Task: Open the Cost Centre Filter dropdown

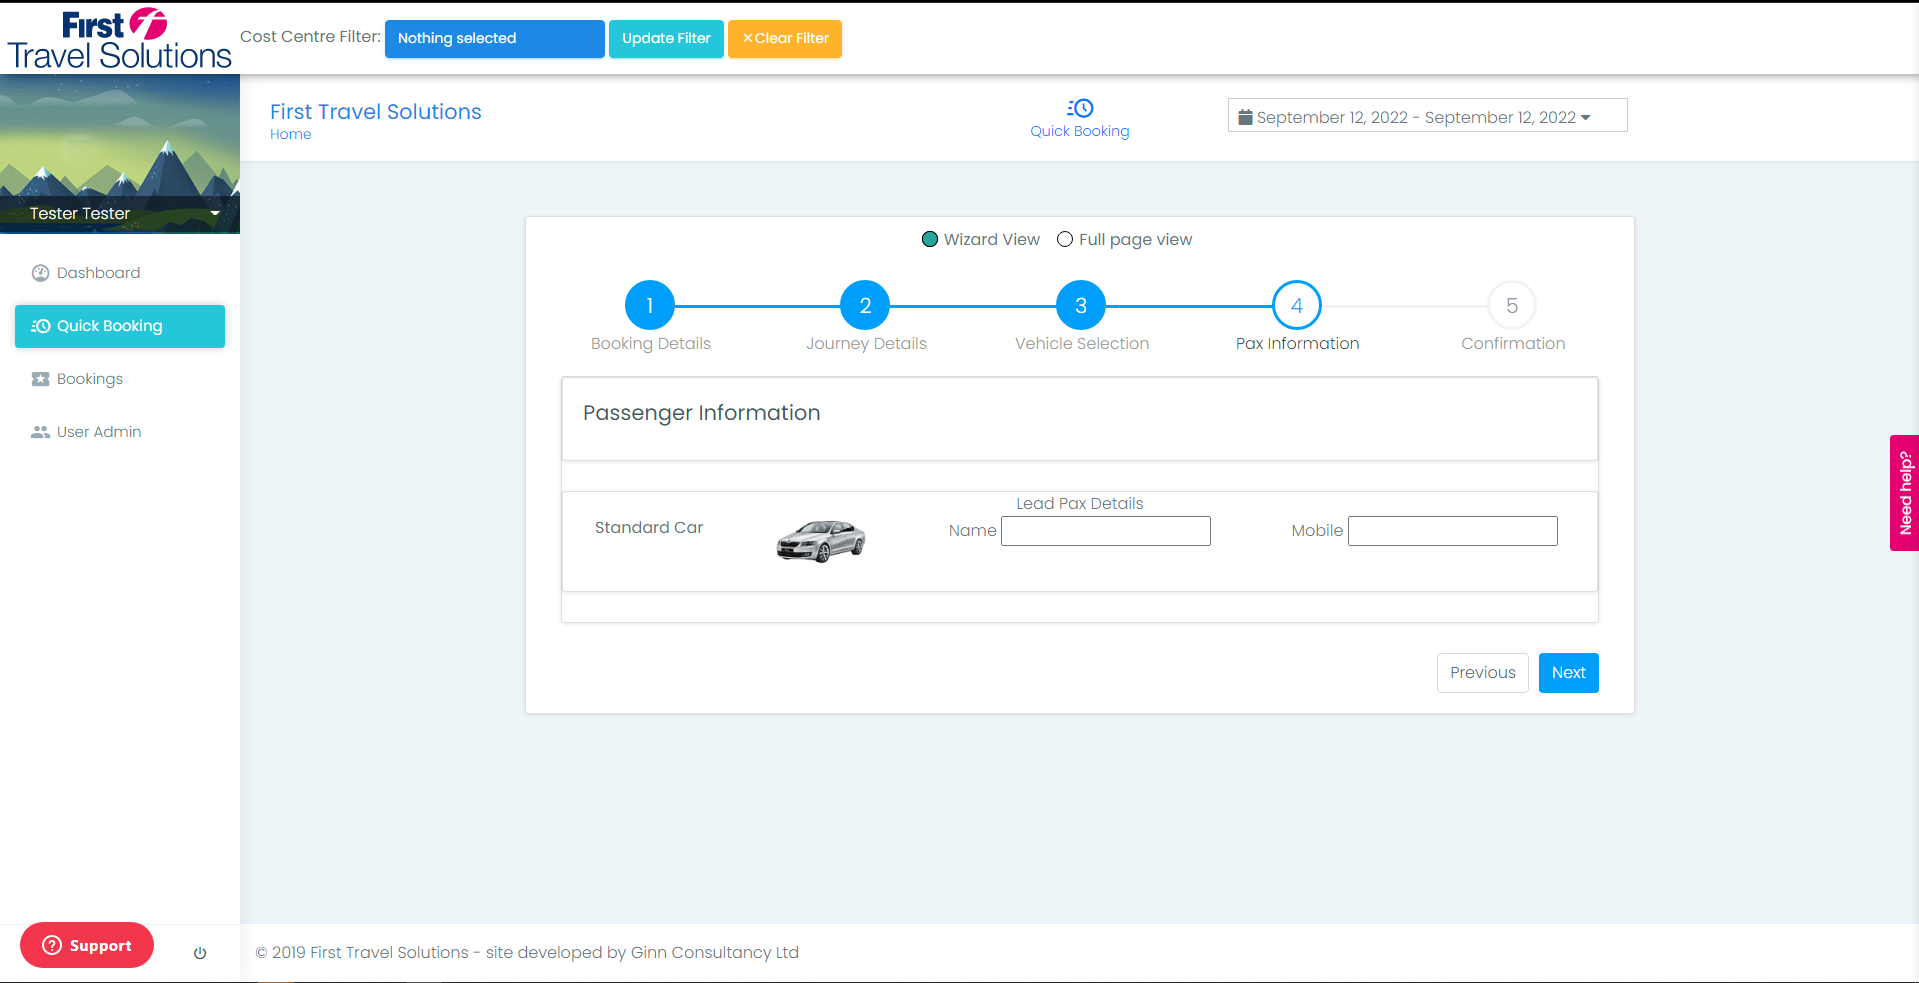Action: click(494, 39)
